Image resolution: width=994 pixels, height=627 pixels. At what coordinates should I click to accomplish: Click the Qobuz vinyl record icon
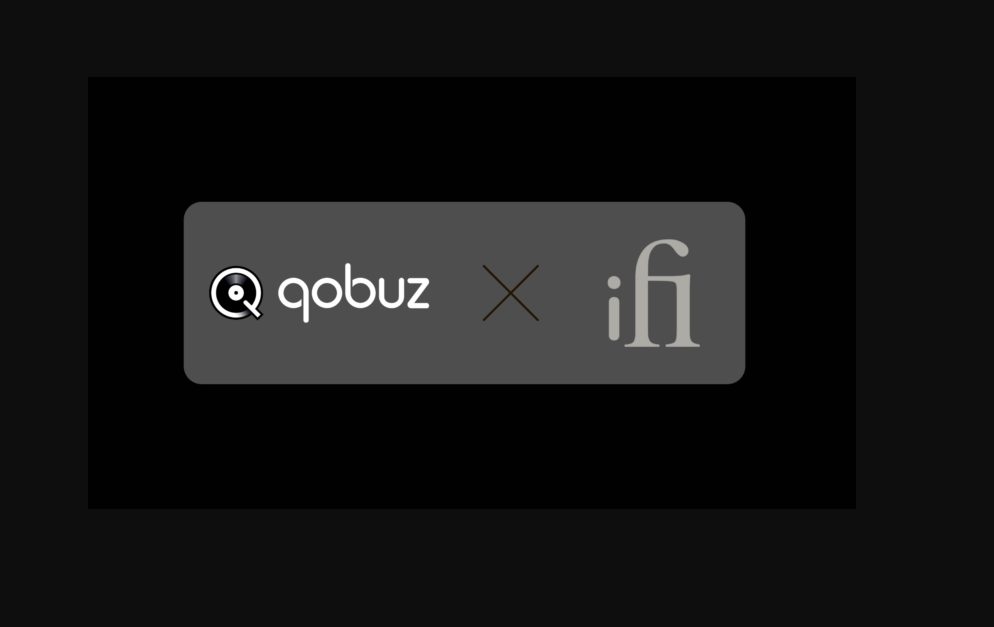(236, 293)
